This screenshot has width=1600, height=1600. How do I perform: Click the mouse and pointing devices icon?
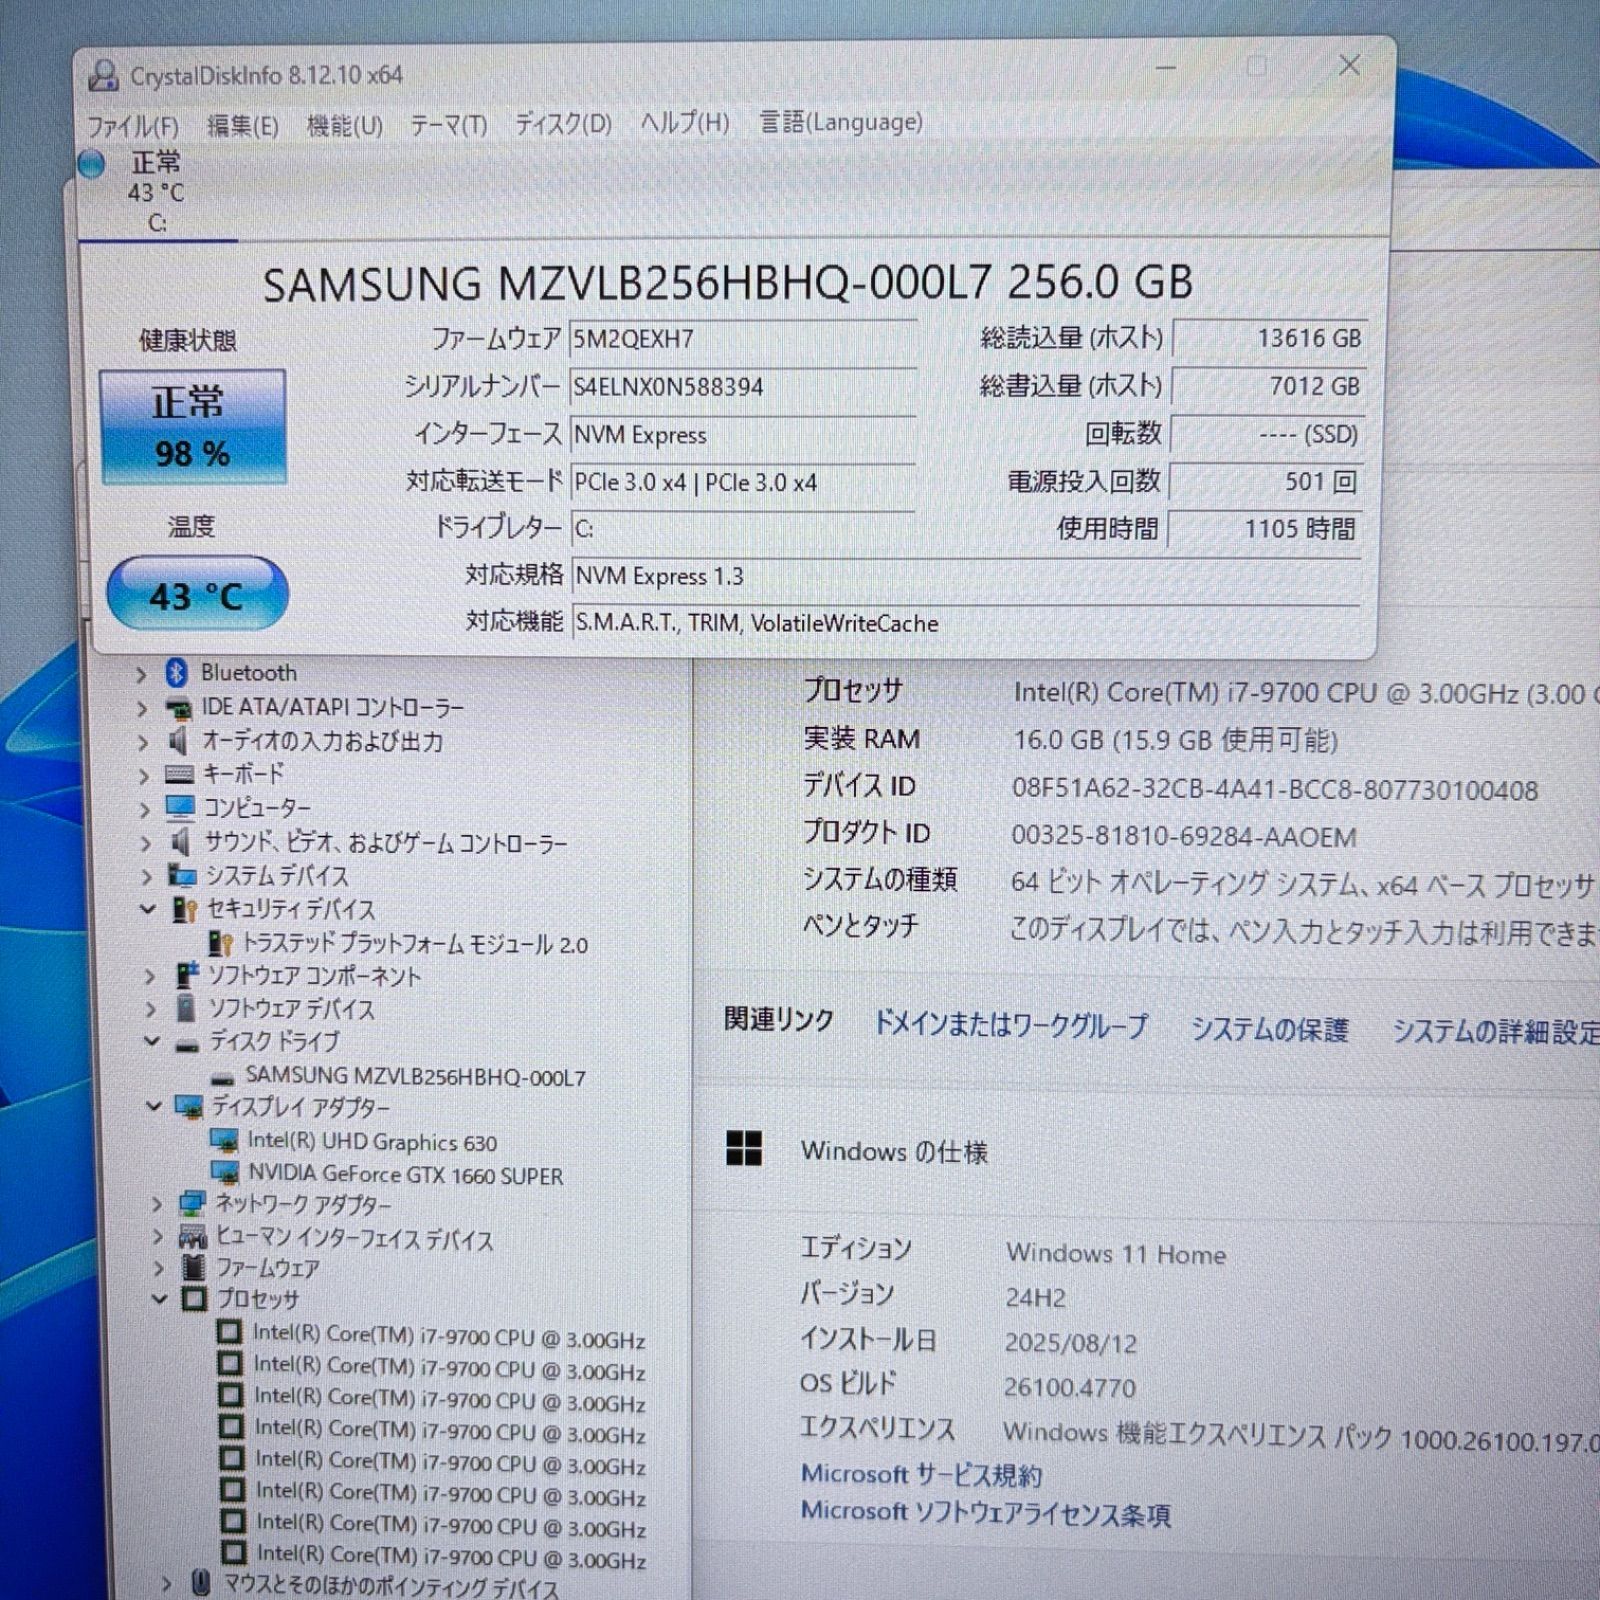tap(200, 1583)
